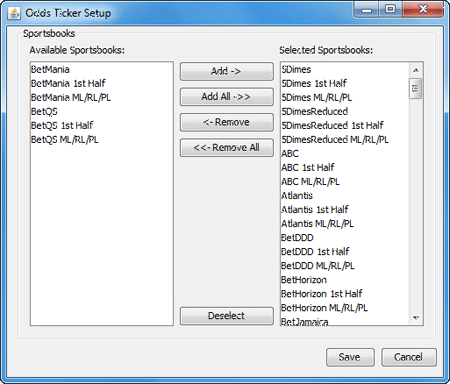This screenshot has height=384, width=450.
Task: Select BetMania ML/RL/PL entry
Action: click(102, 97)
